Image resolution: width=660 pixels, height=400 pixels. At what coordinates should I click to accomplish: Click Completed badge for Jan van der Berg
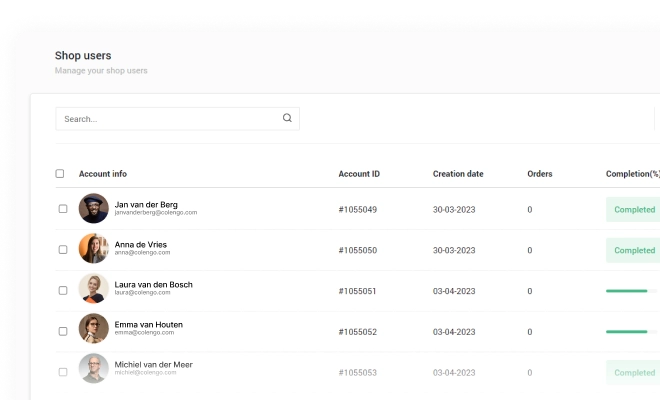(x=634, y=210)
